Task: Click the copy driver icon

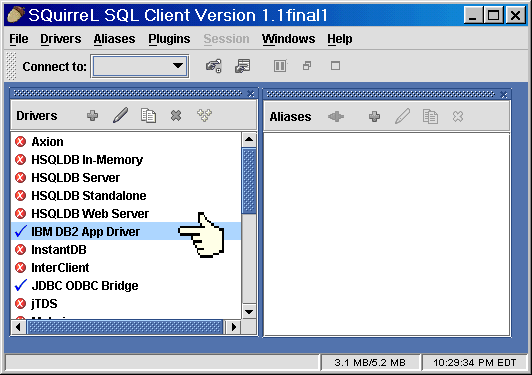Action: pos(149,115)
